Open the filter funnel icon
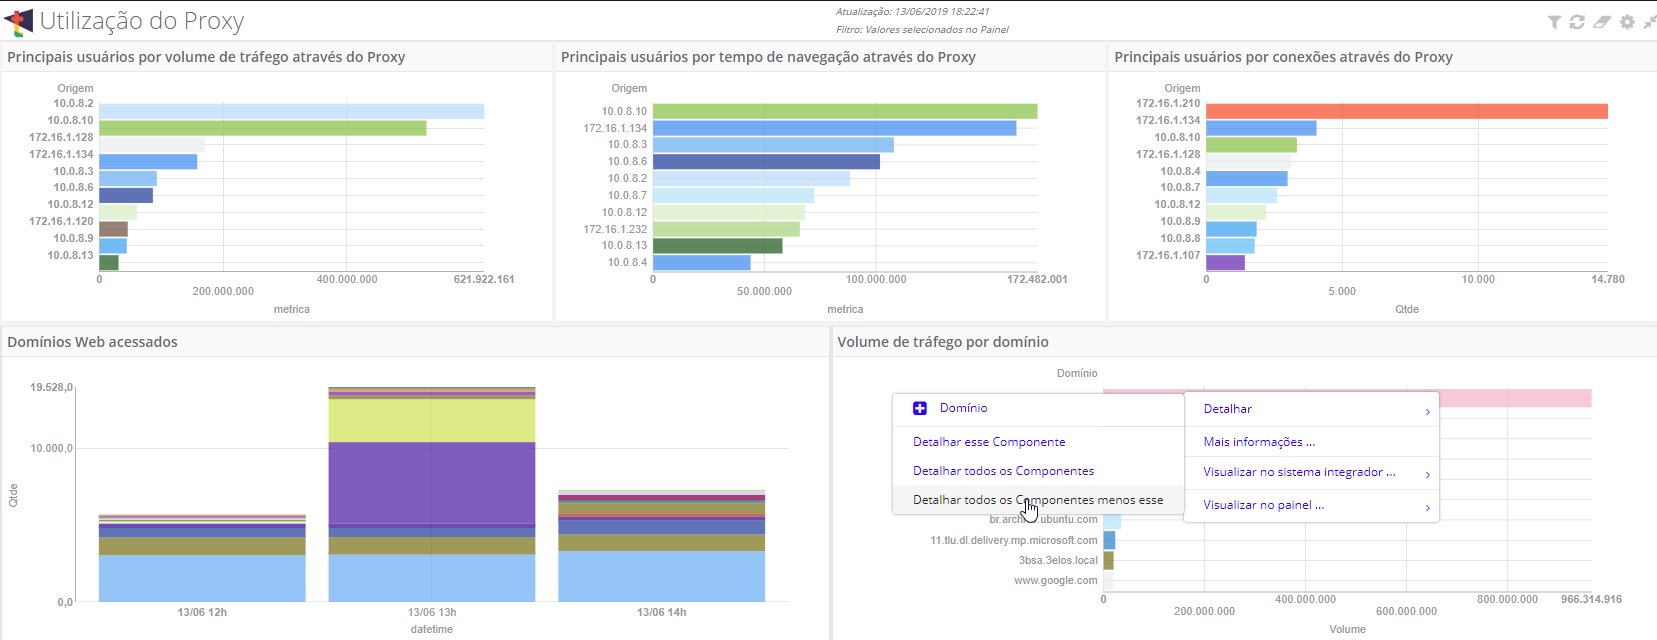 pyautogui.click(x=1554, y=22)
